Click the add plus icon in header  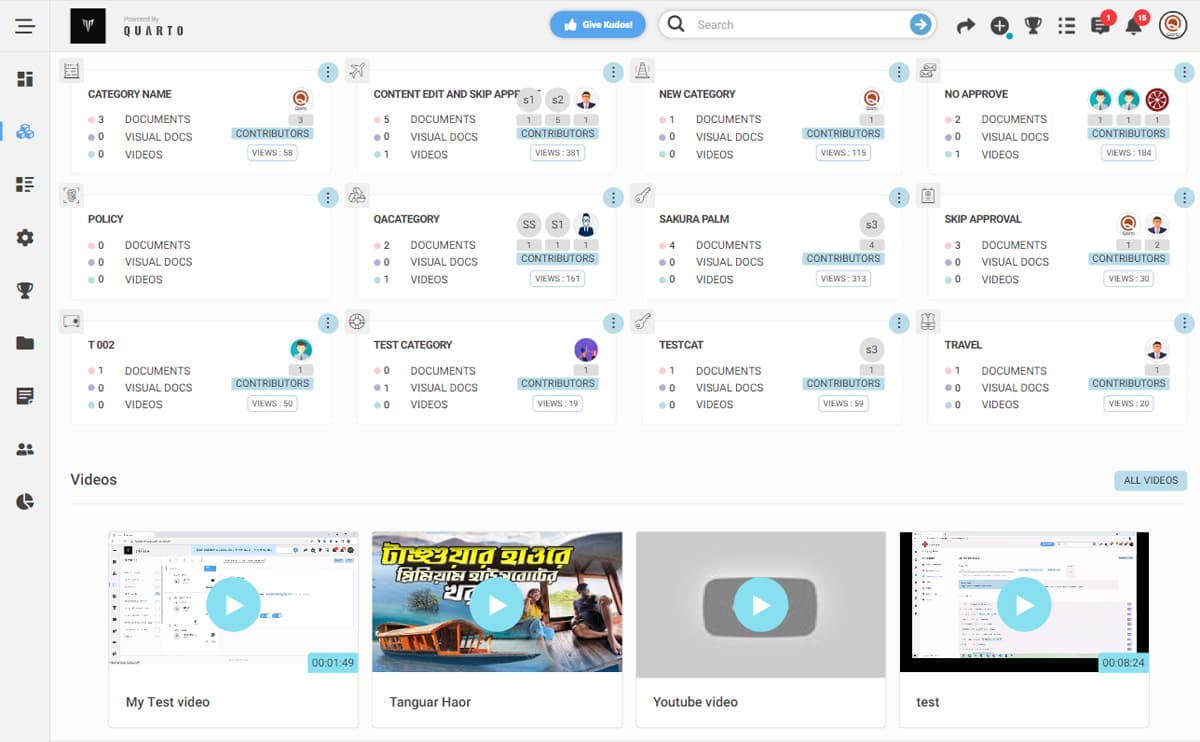[x=999, y=26]
